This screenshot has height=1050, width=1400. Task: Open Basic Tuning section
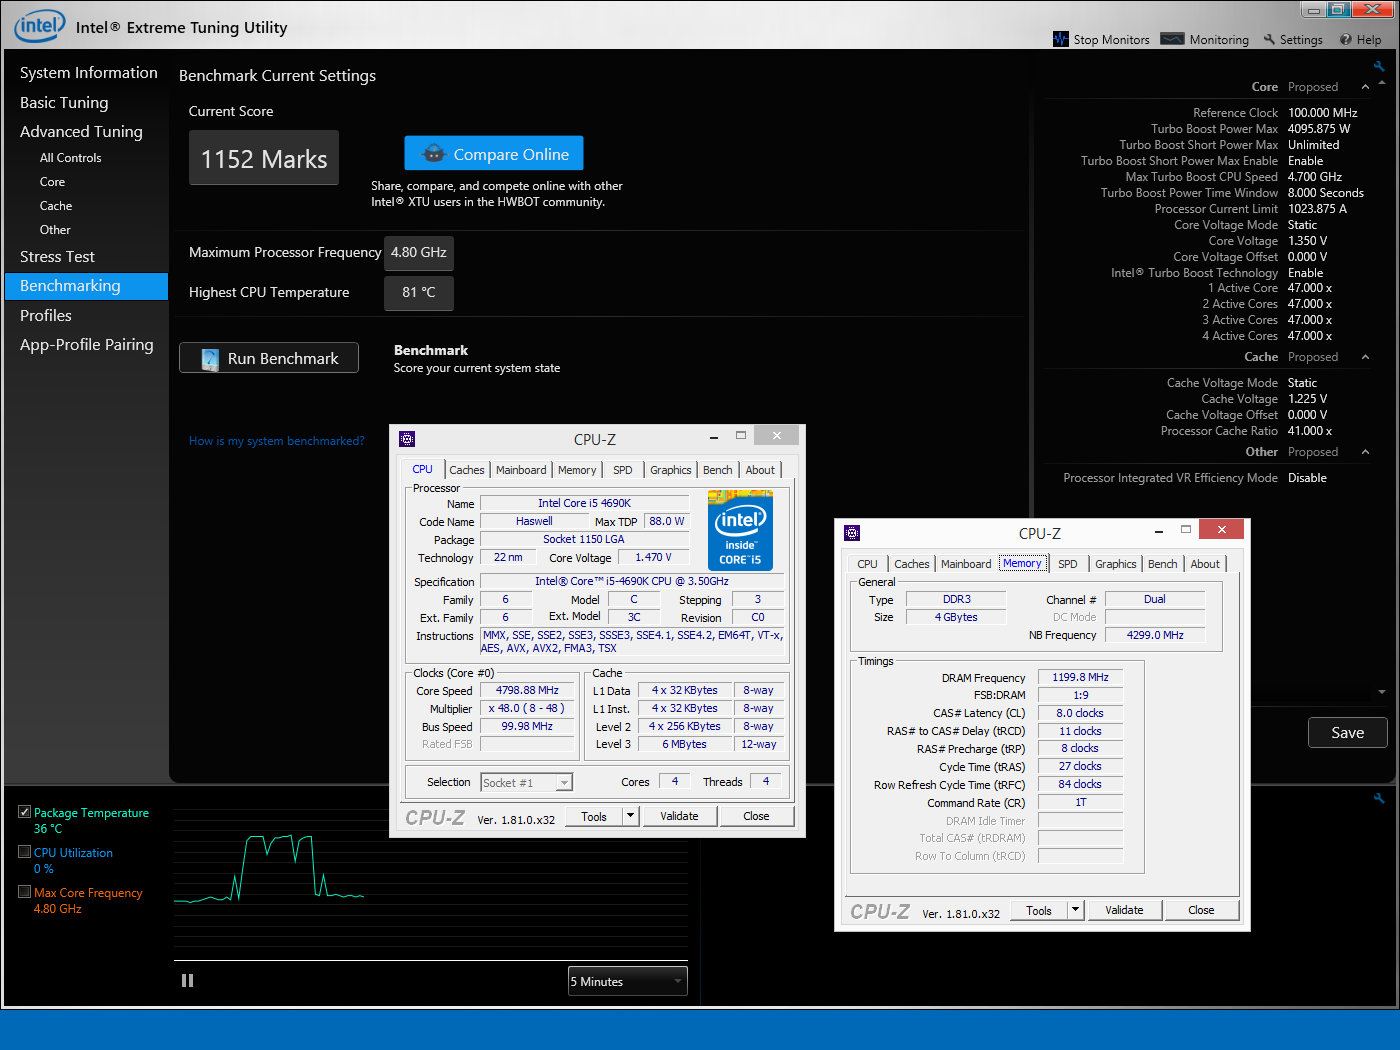(64, 103)
